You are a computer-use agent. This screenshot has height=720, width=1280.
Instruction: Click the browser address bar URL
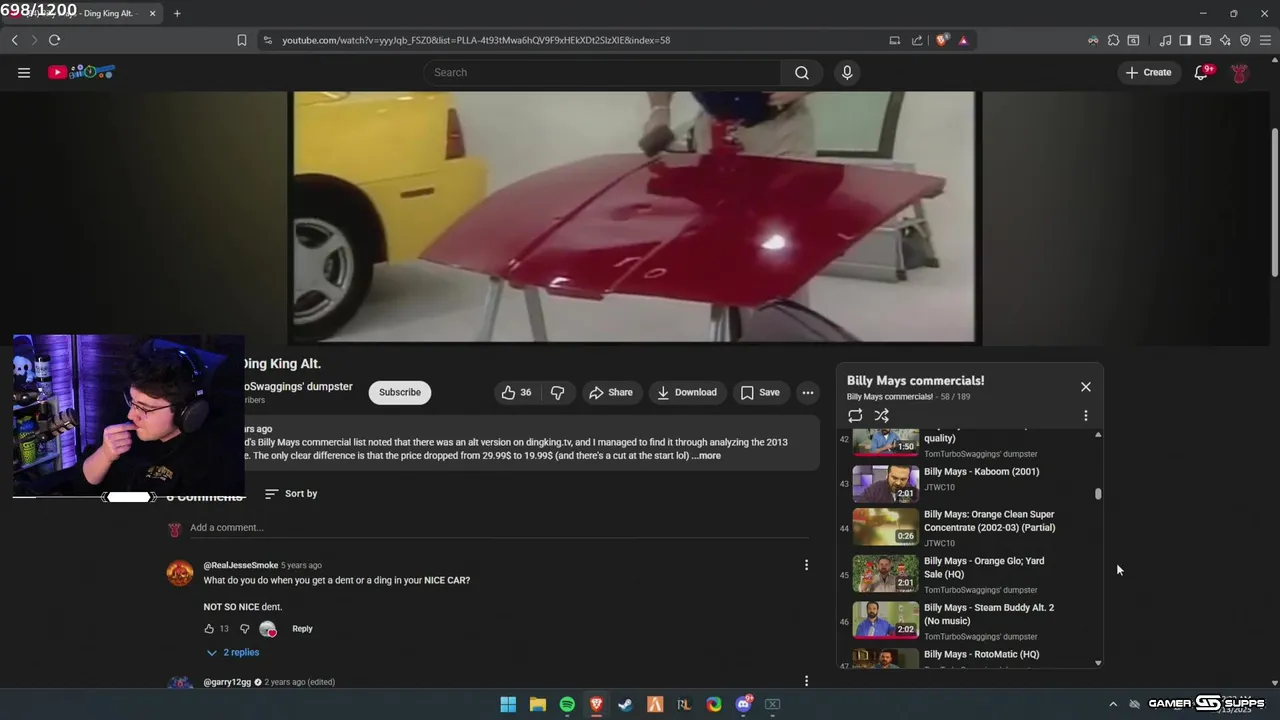click(476, 40)
